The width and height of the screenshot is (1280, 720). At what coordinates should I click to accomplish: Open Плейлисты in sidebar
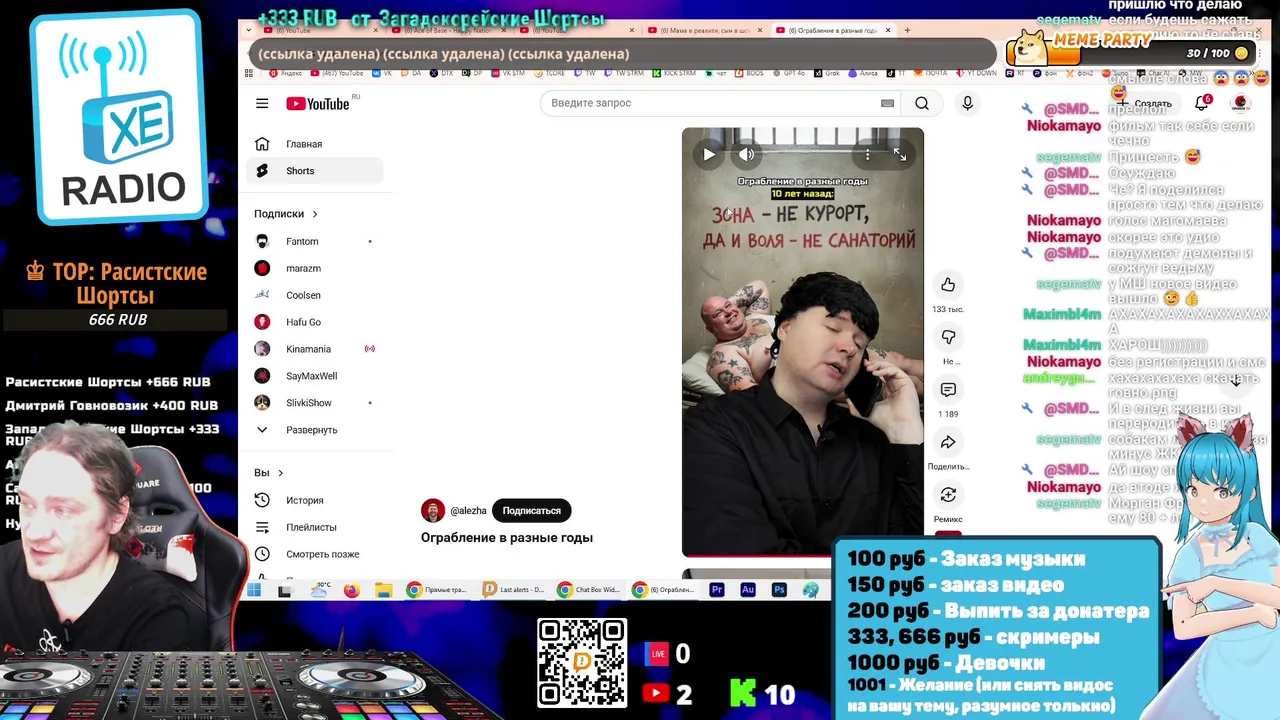coord(314,527)
